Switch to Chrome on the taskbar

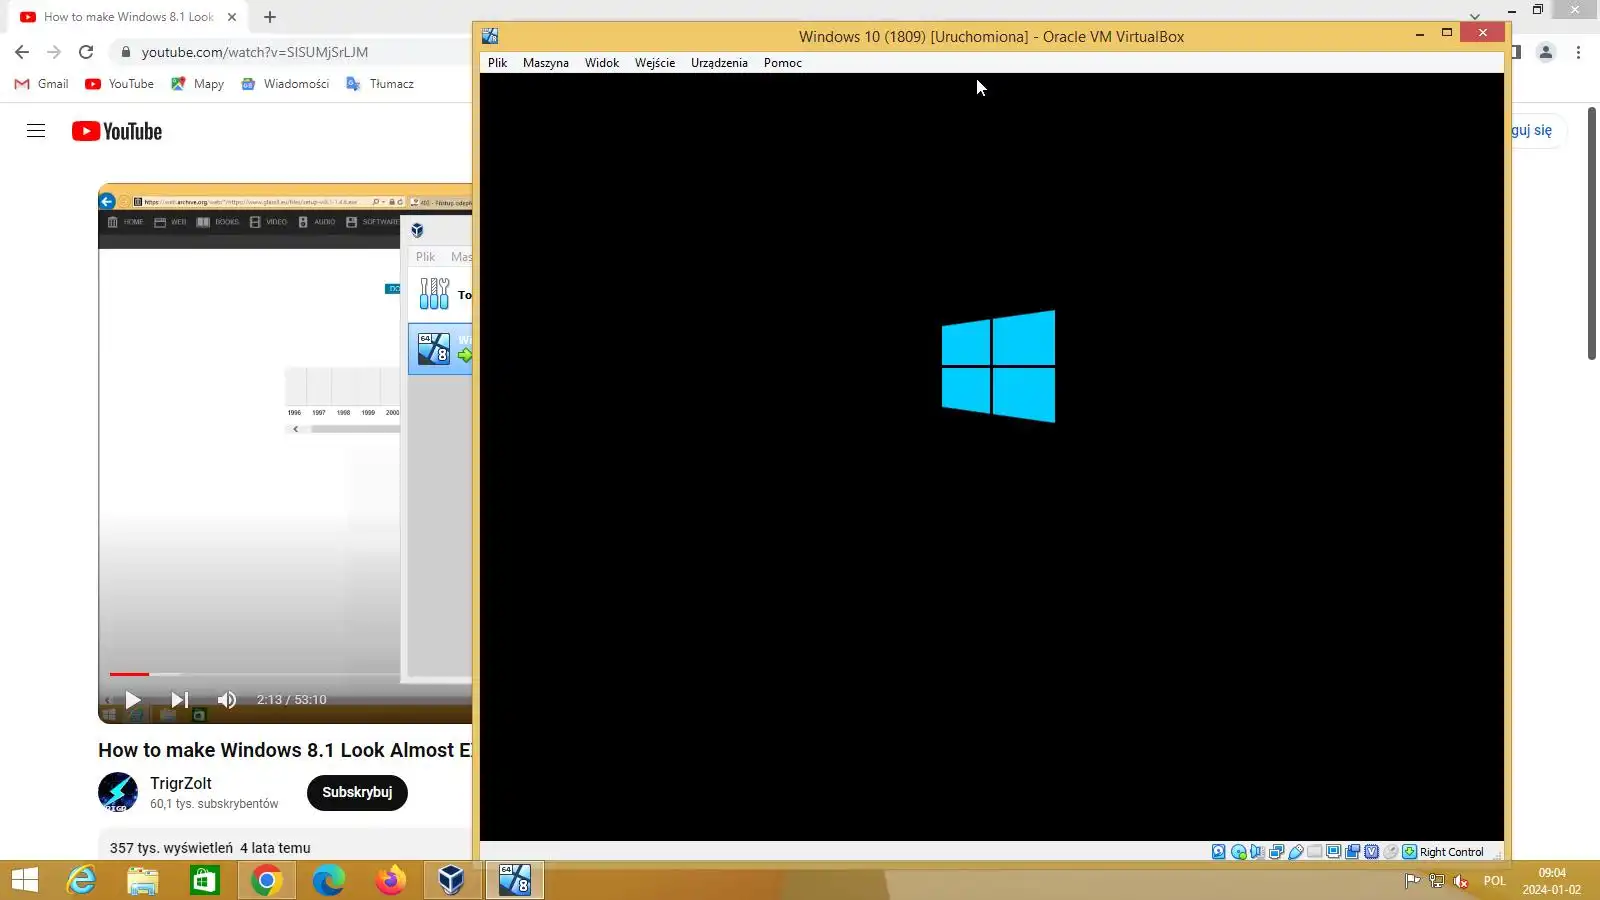[x=267, y=880]
